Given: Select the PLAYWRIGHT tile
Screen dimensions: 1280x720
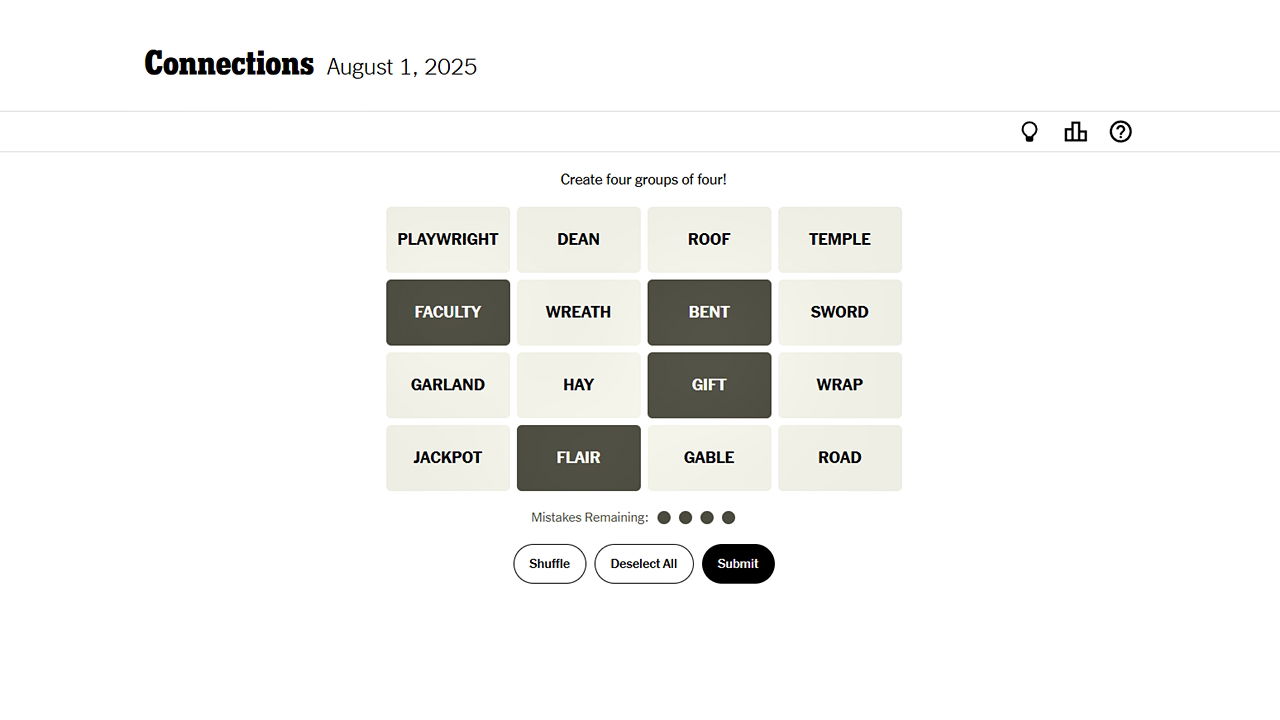Looking at the screenshot, I should (x=448, y=240).
